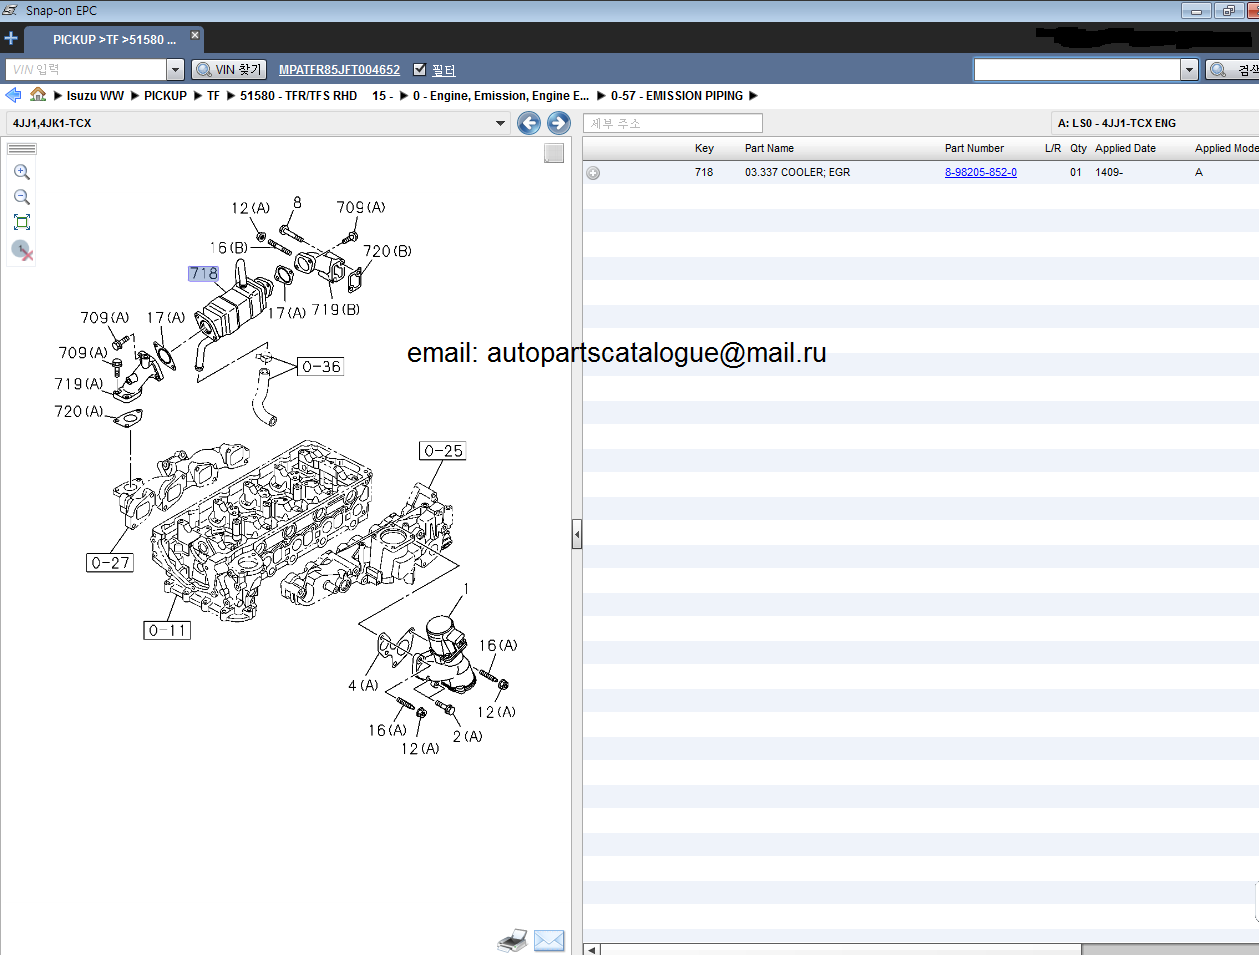Image resolution: width=1259 pixels, height=955 pixels.
Task: Click the parts list horizontal scrollbar thumb
Action: 841,949
